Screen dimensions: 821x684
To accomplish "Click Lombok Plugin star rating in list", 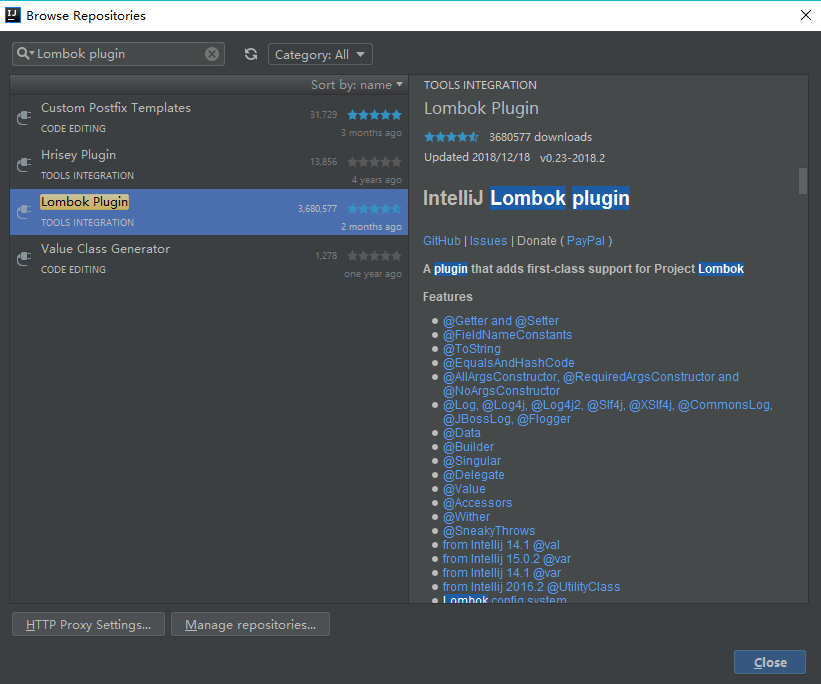I will [x=374, y=208].
